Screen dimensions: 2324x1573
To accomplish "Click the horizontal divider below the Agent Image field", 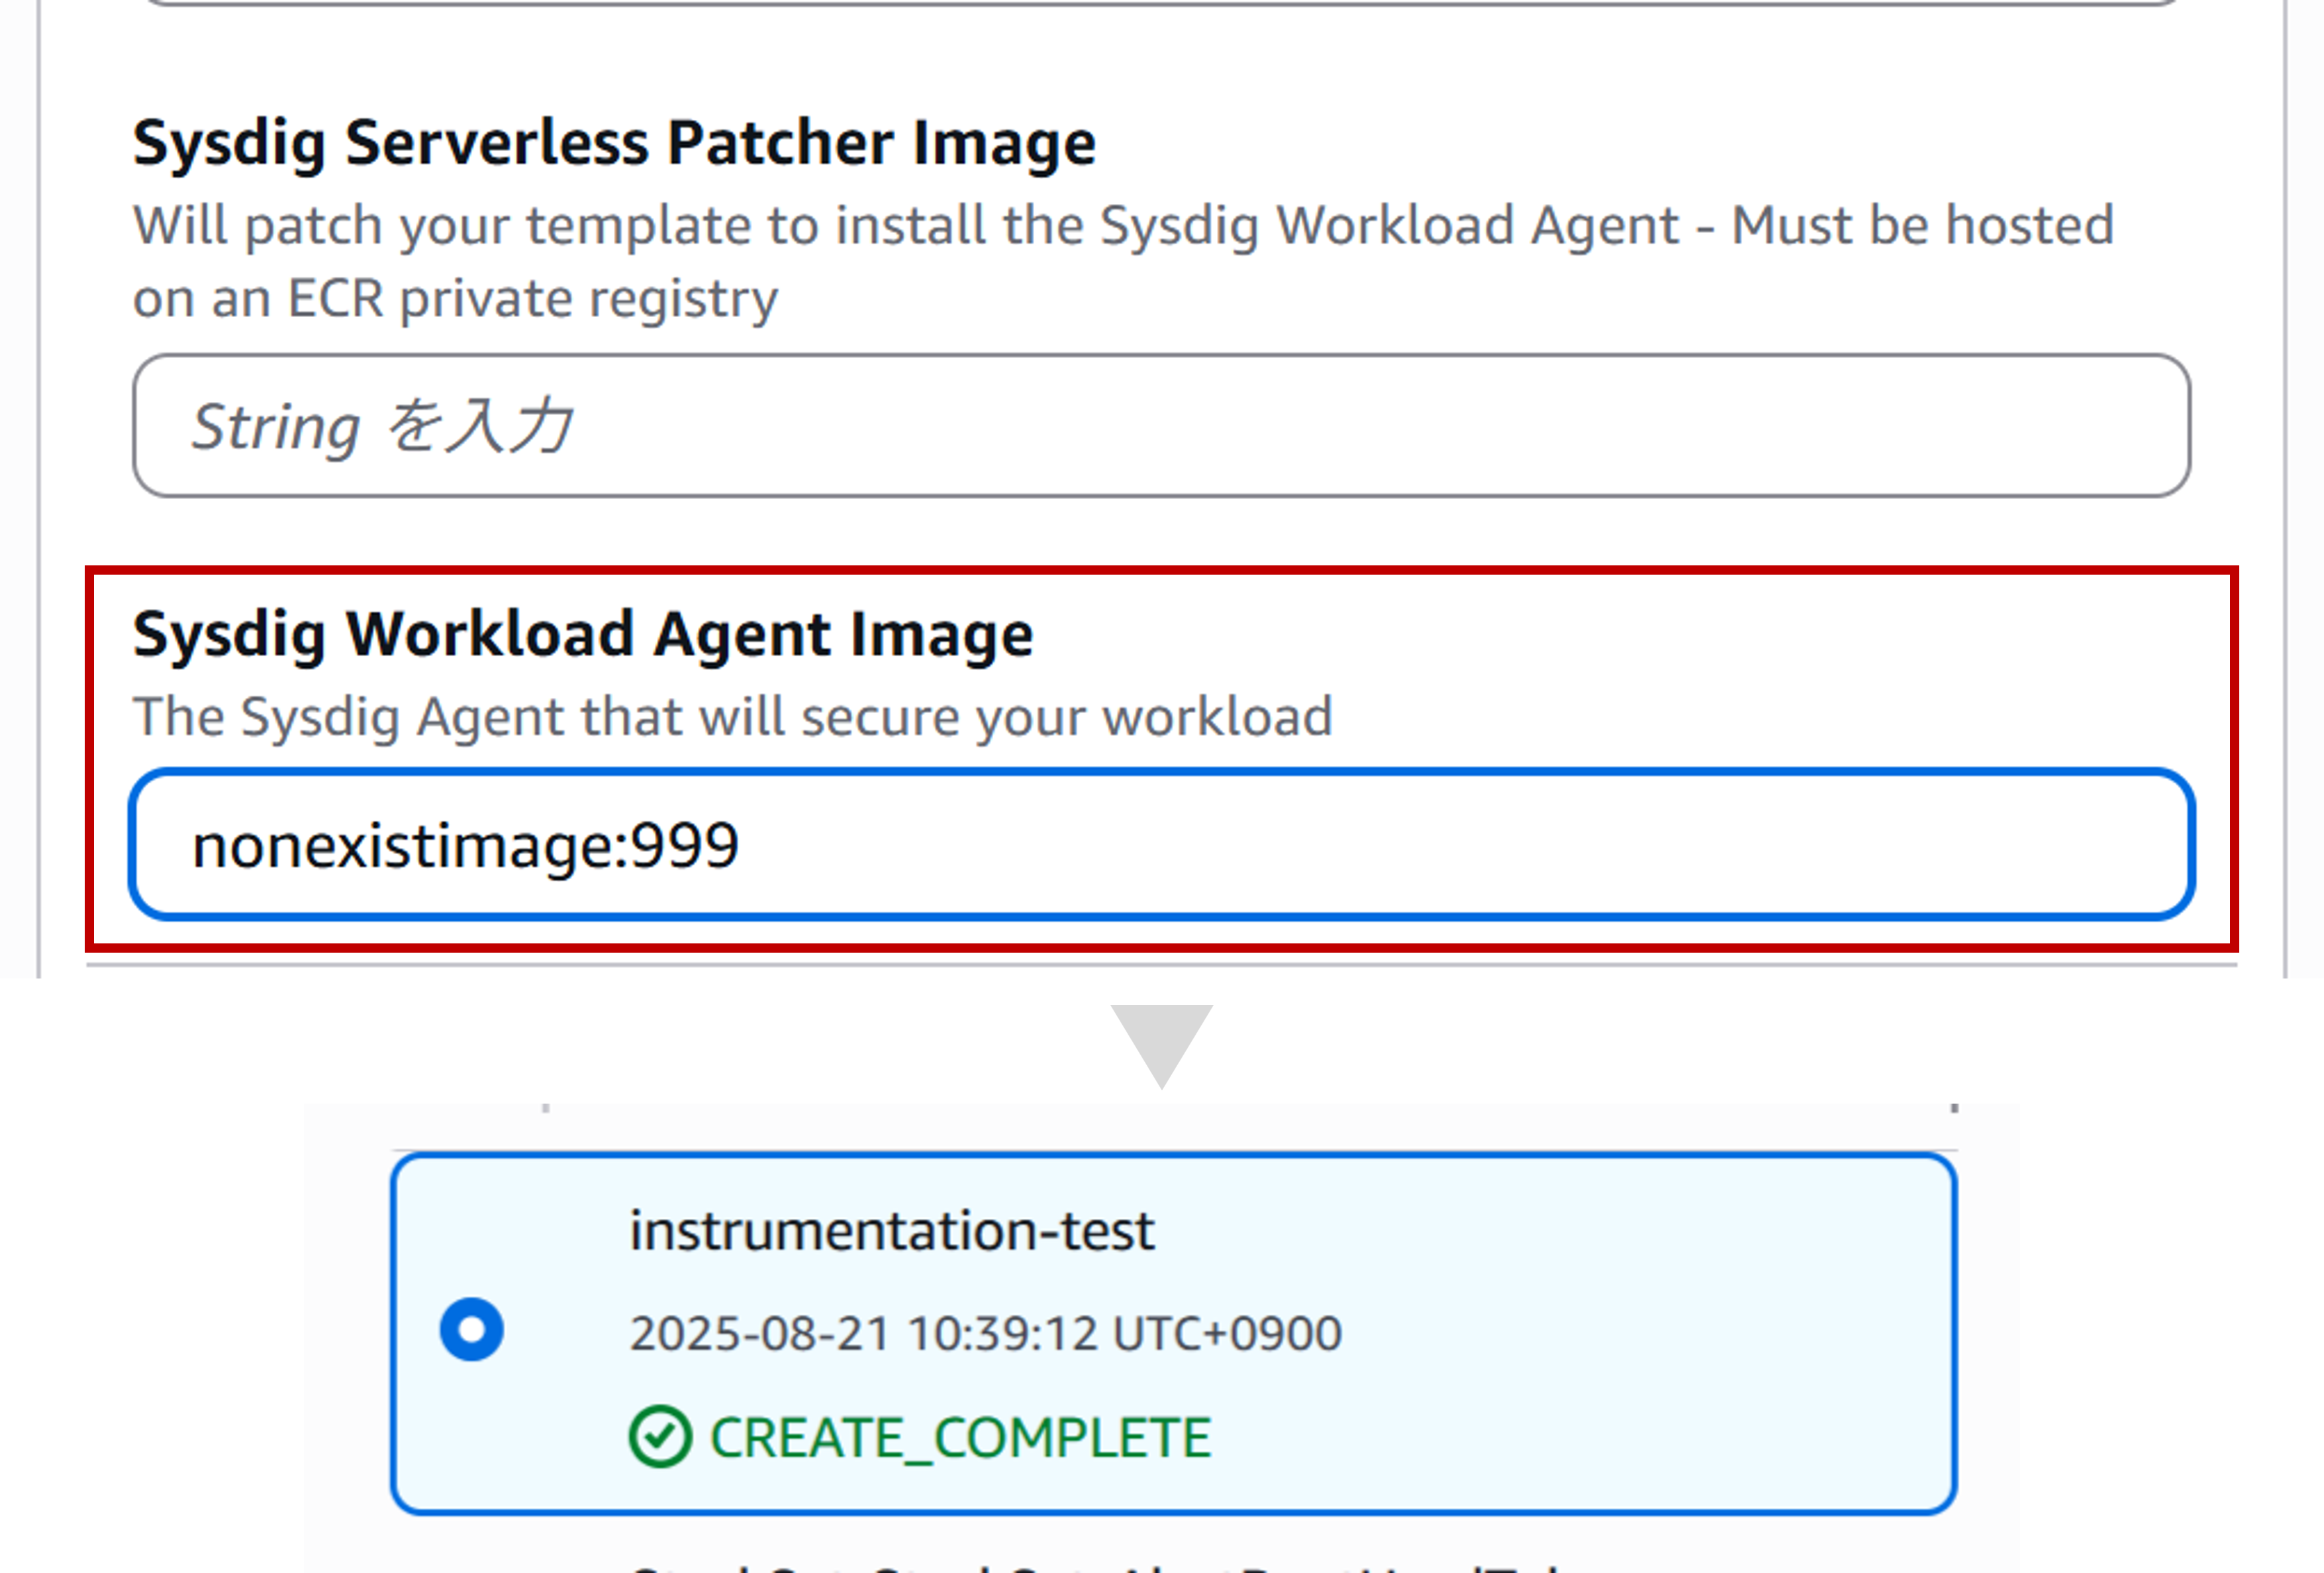I will pyautogui.click(x=1161, y=965).
